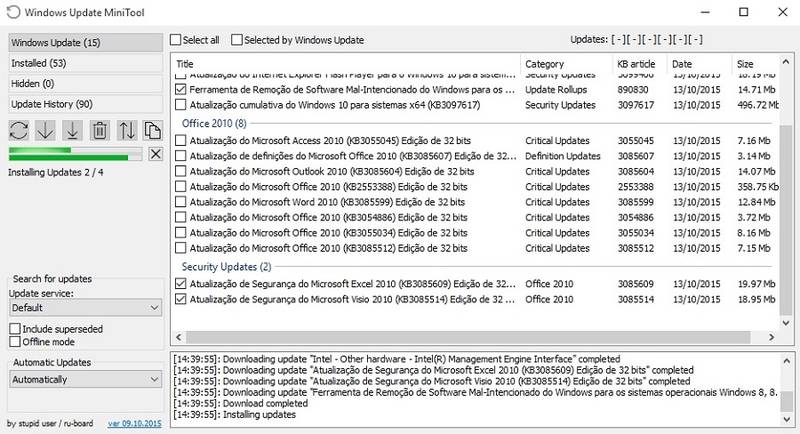This screenshot has height=434, width=800.
Task: Collapse the Security Updates (2) group
Action: pyautogui.click(x=227, y=267)
